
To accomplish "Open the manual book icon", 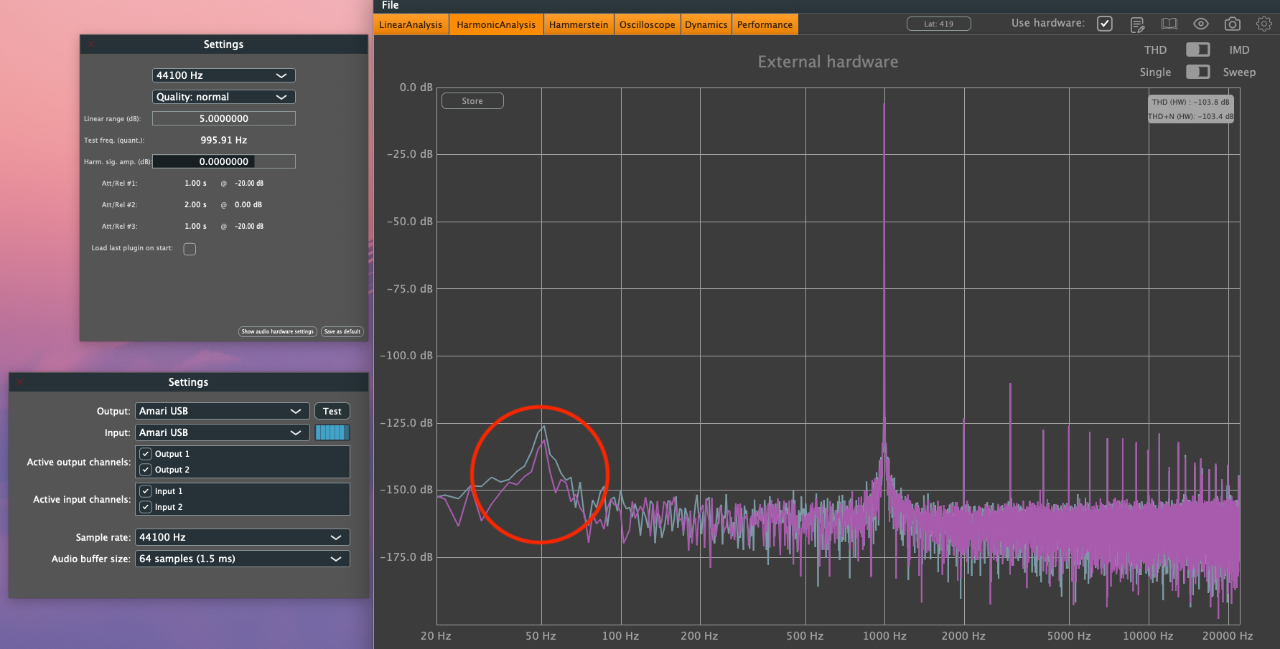I will pos(1169,24).
